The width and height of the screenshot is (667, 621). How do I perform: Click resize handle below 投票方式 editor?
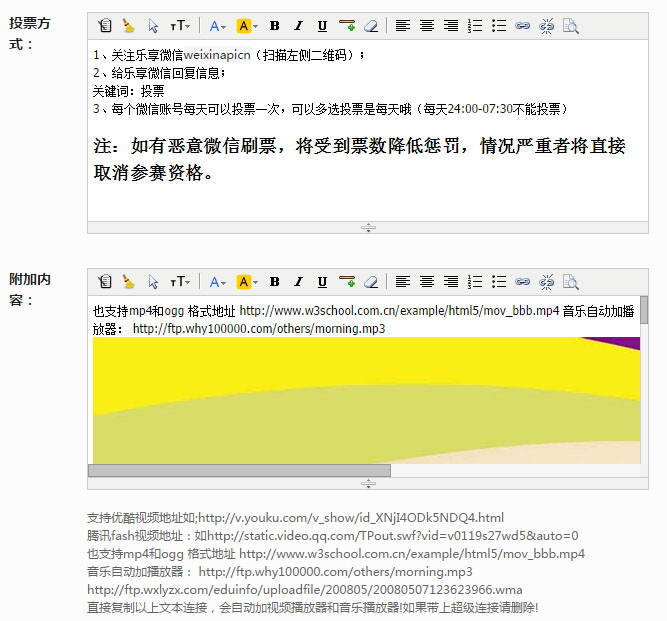[x=368, y=228]
